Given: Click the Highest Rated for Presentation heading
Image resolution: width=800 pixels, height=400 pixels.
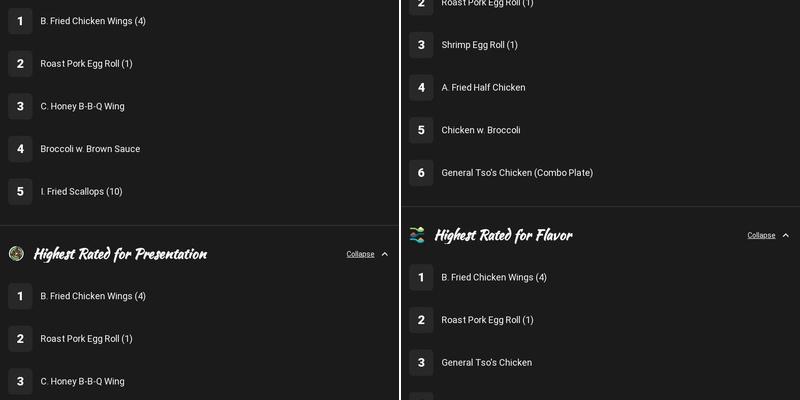Looking at the screenshot, I should point(120,254).
